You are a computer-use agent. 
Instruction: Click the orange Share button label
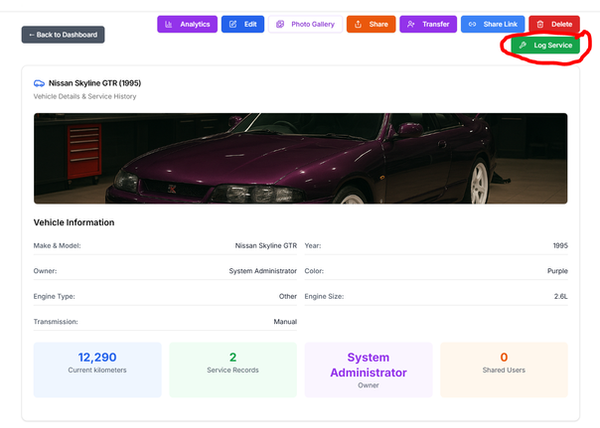pyautogui.click(x=378, y=24)
